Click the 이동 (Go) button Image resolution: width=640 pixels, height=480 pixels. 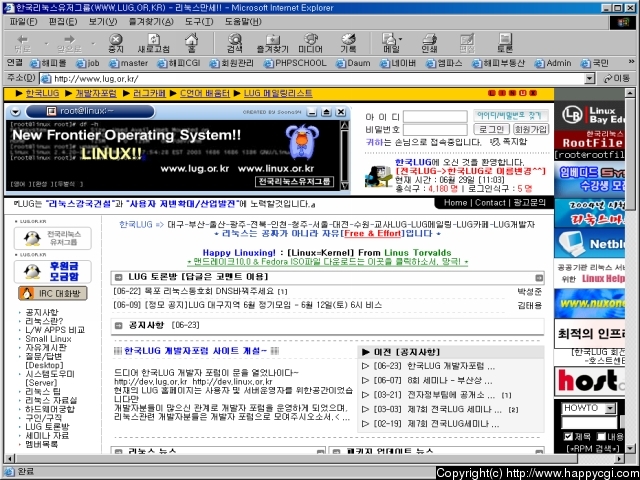coord(617,78)
